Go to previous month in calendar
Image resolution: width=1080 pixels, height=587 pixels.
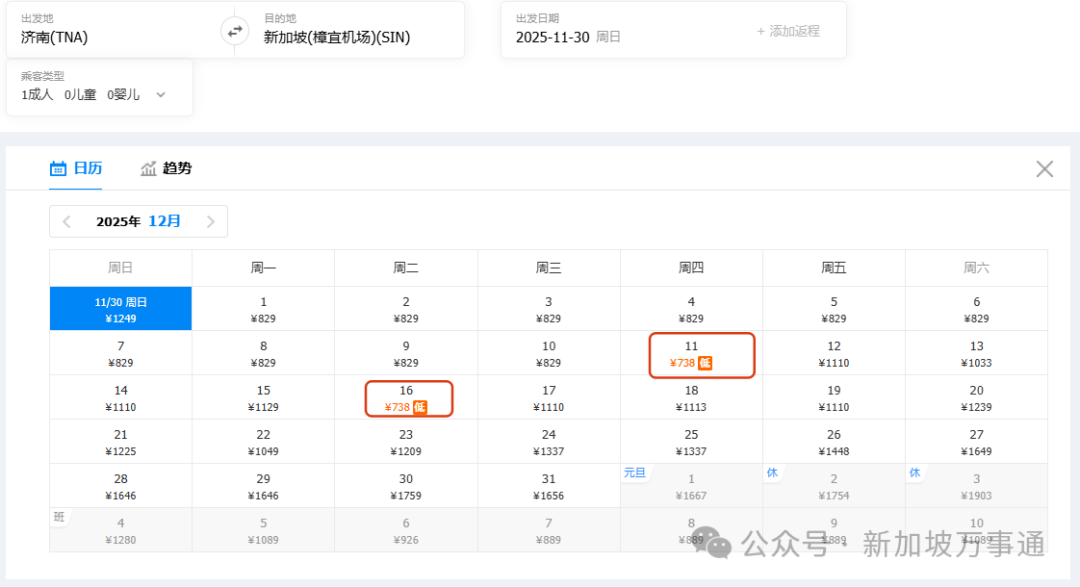(x=67, y=222)
